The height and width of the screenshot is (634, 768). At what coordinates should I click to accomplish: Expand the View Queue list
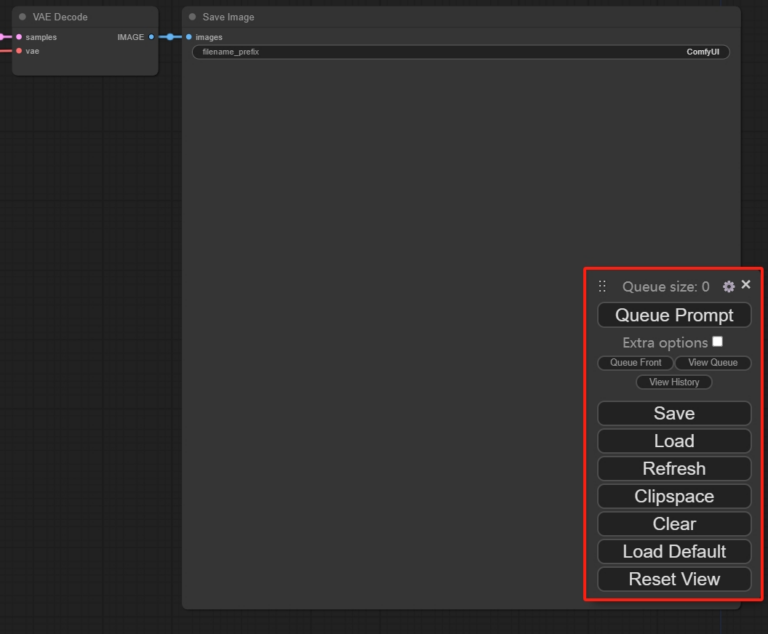(x=712, y=363)
